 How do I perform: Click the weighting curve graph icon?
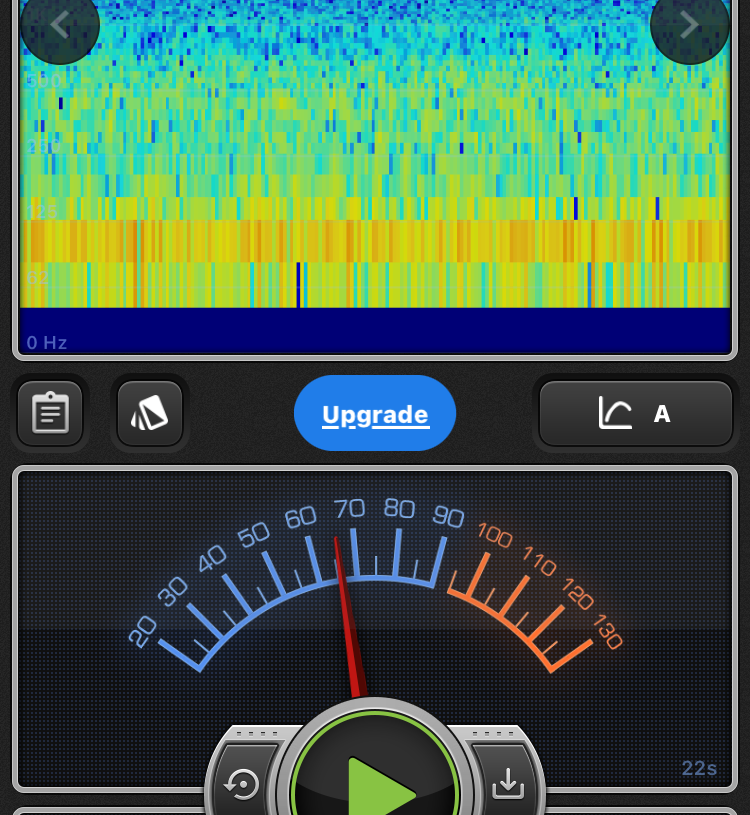click(x=615, y=413)
